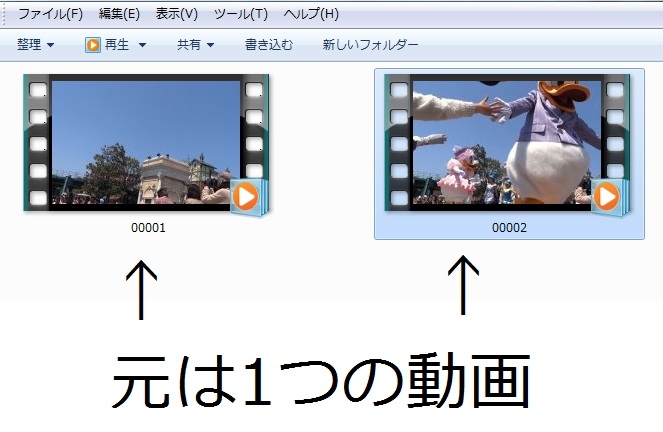663x432 pixels.
Task: Select the 00001 video thumbnail
Action: click(x=146, y=143)
